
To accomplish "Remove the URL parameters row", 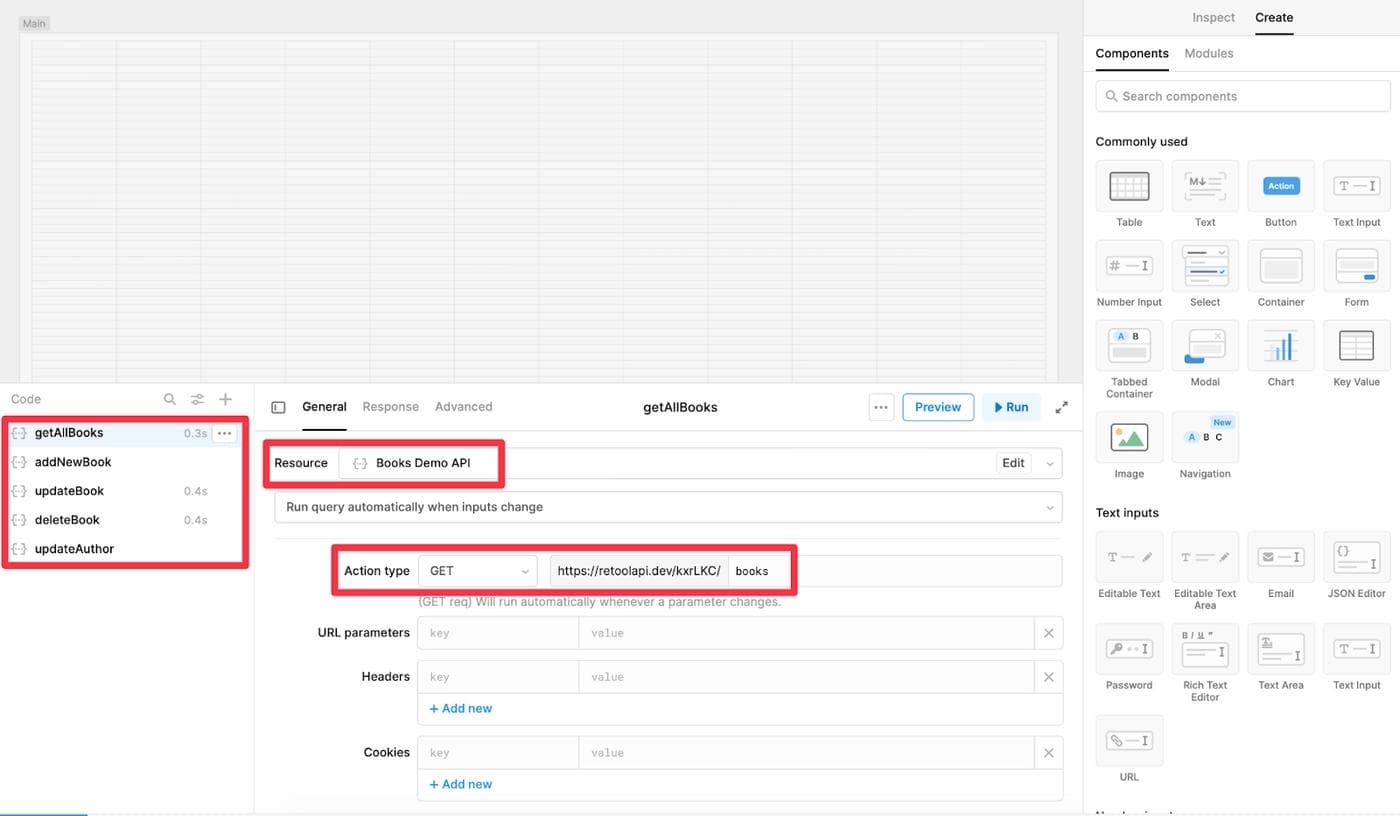I will click(1048, 633).
